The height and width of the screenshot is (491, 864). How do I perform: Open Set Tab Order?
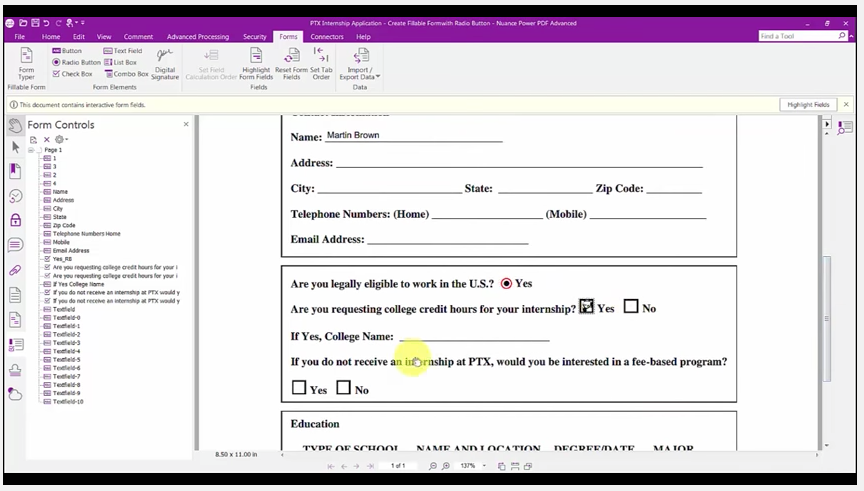click(x=321, y=64)
